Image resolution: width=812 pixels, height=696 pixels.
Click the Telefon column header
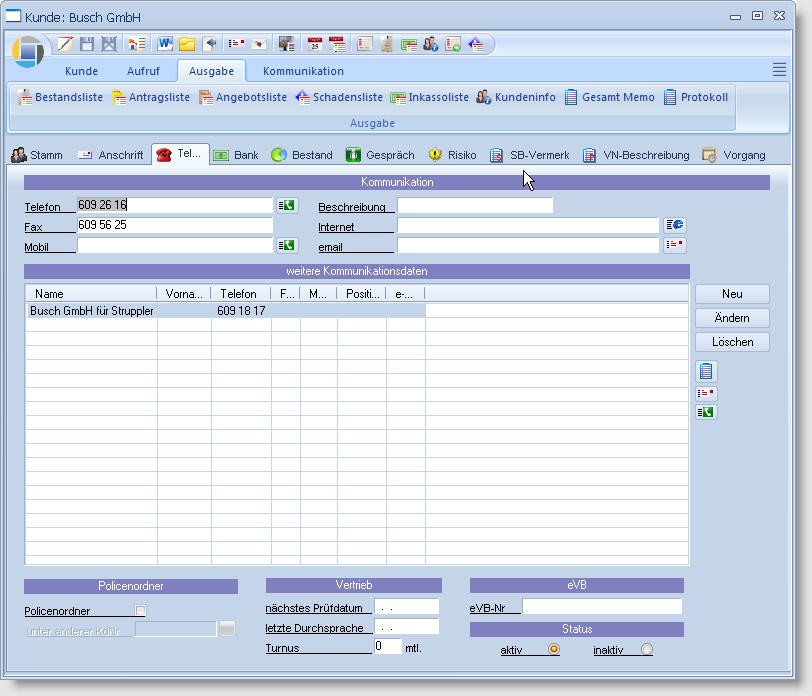click(x=239, y=294)
